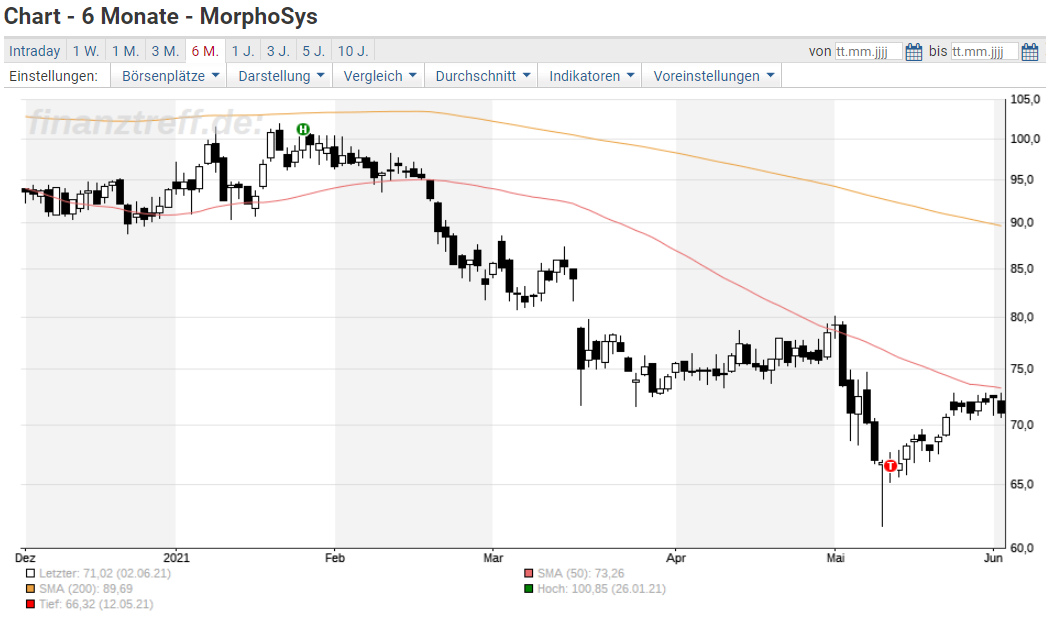Click the pink SMA (50) legend swatch
Screen dimensions: 1046x620
click(529, 573)
